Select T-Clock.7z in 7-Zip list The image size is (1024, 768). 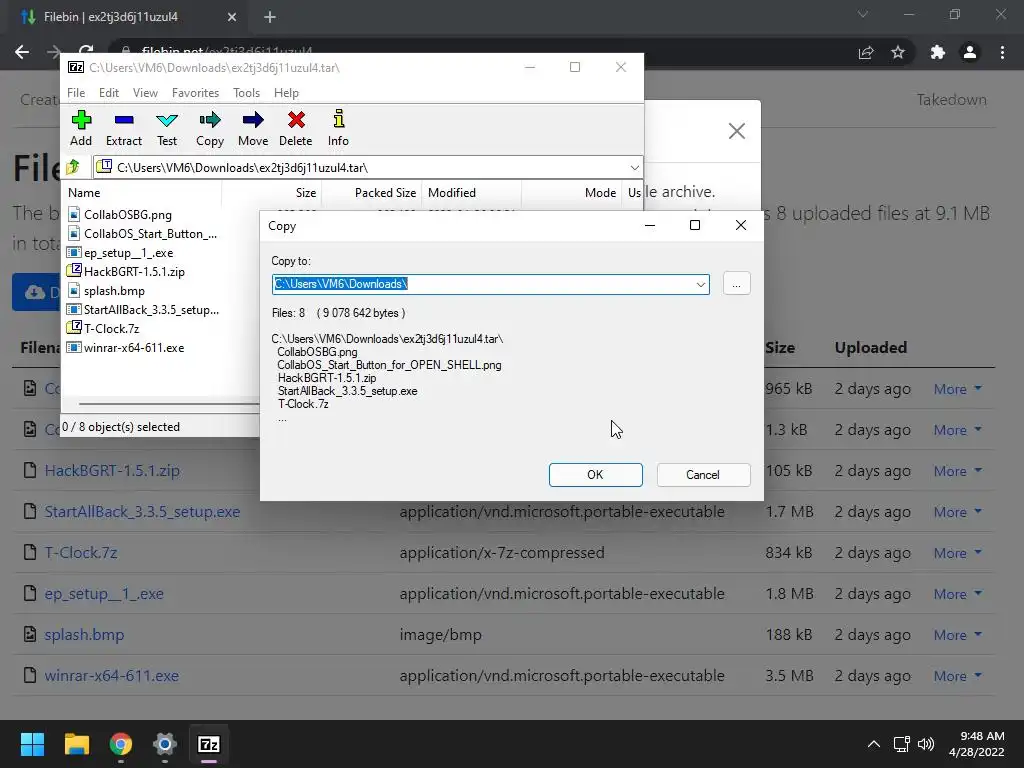(x=111, y=328)
